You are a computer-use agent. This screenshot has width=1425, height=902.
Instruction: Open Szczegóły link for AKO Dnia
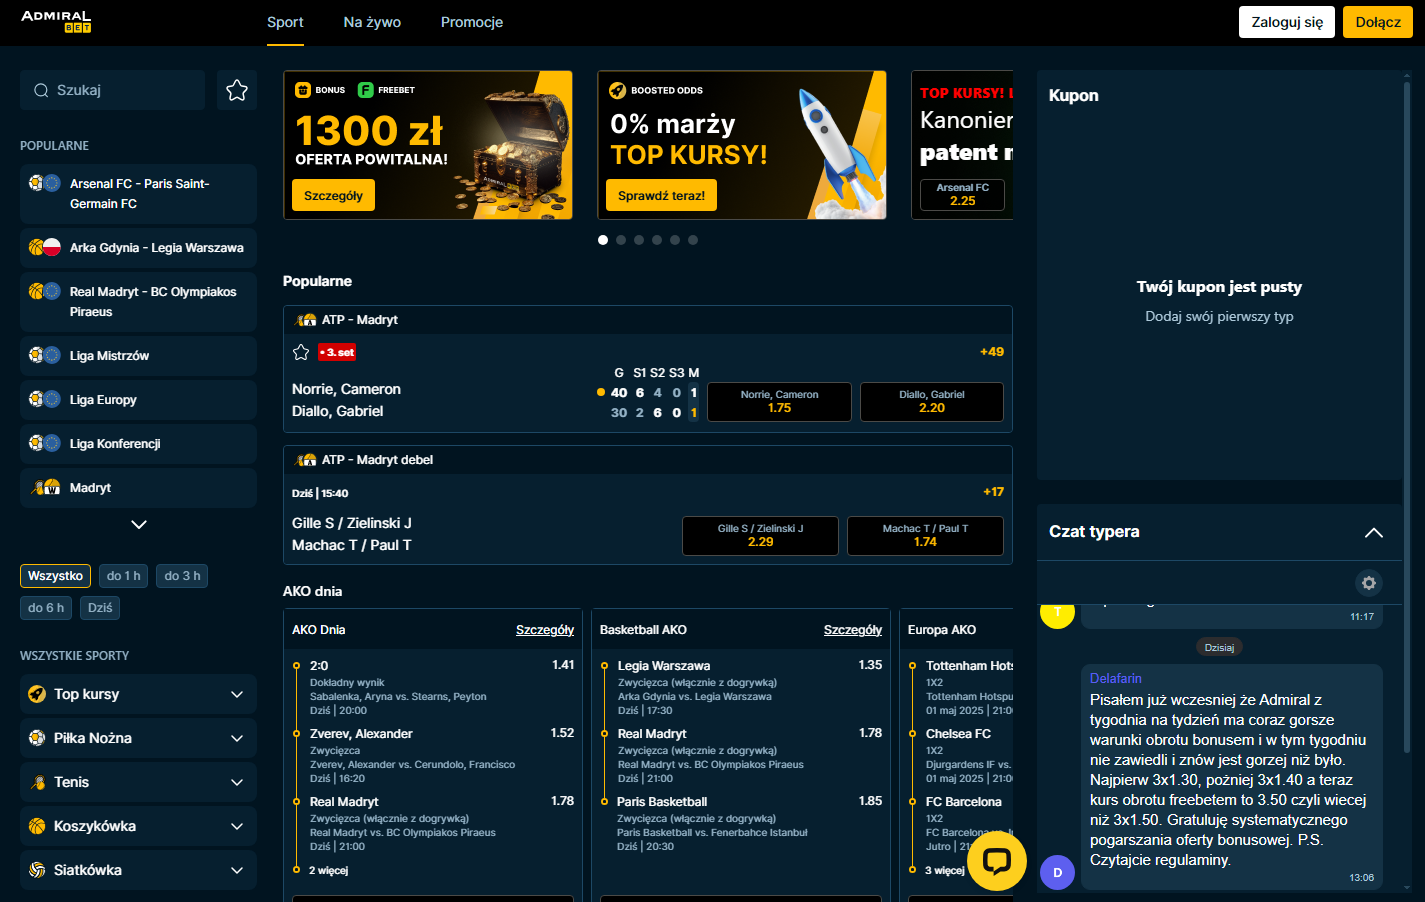coord(545,630)
